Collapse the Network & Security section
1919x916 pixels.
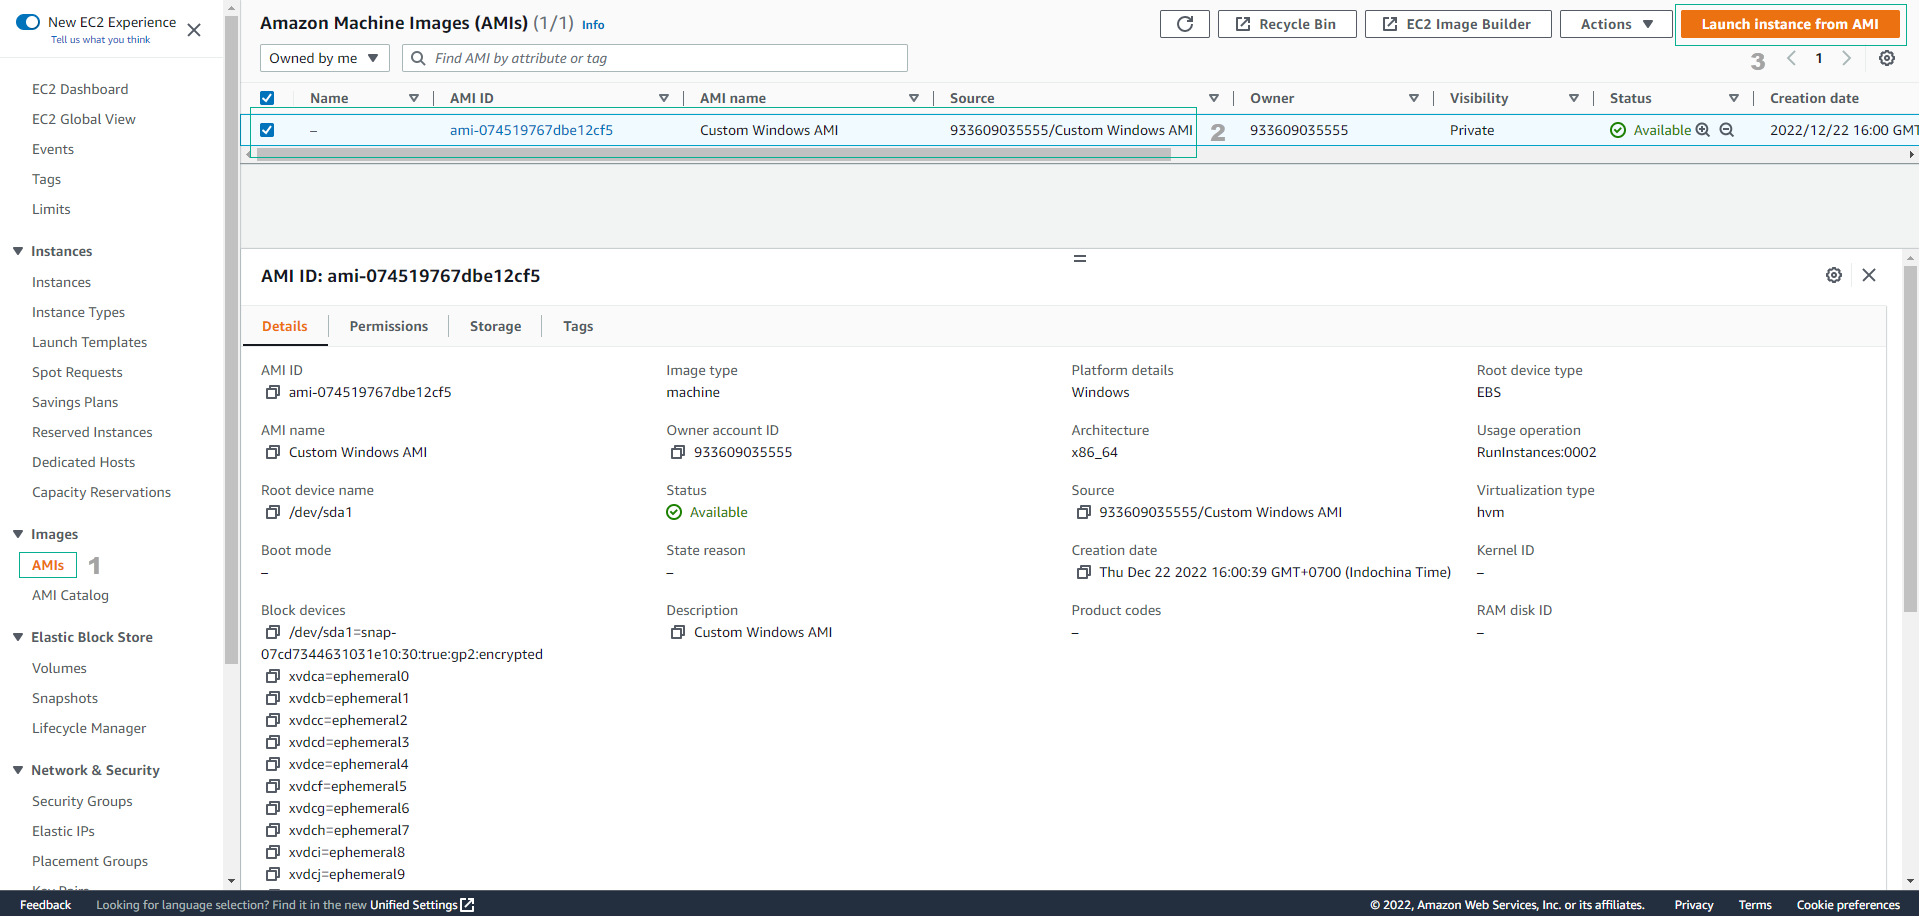[18, 770]
